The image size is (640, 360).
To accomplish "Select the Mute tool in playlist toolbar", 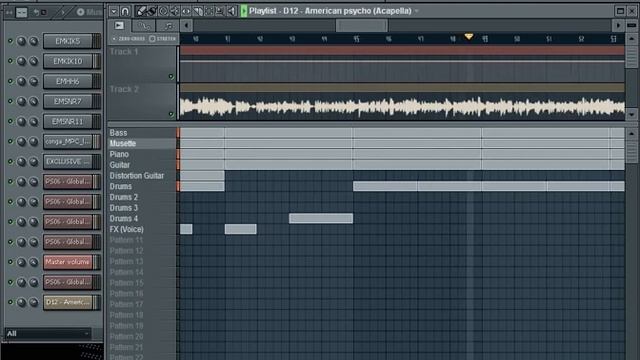I will click(x=174, y=11).
